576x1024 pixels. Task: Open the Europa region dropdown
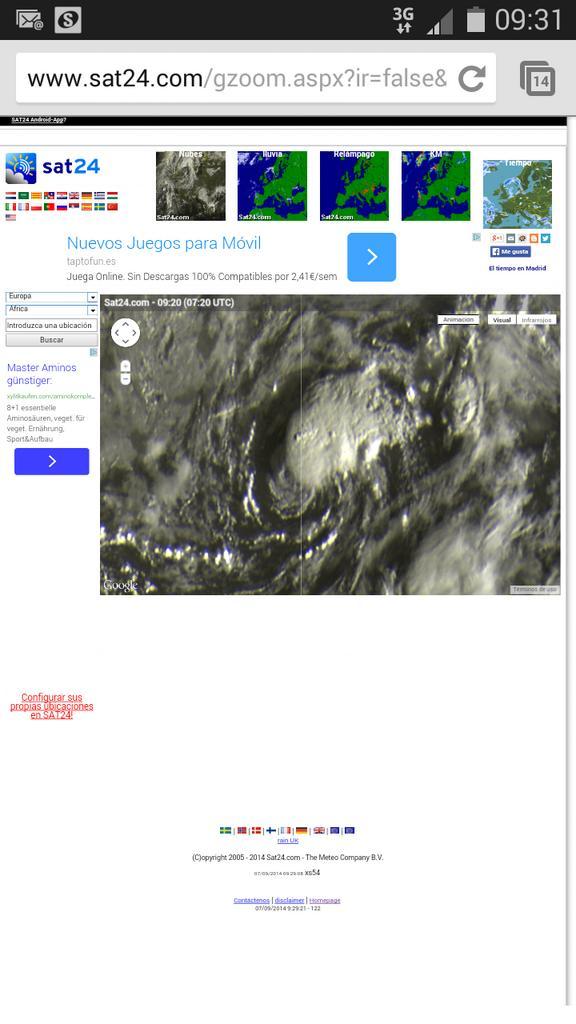click(x=52, y=297)
